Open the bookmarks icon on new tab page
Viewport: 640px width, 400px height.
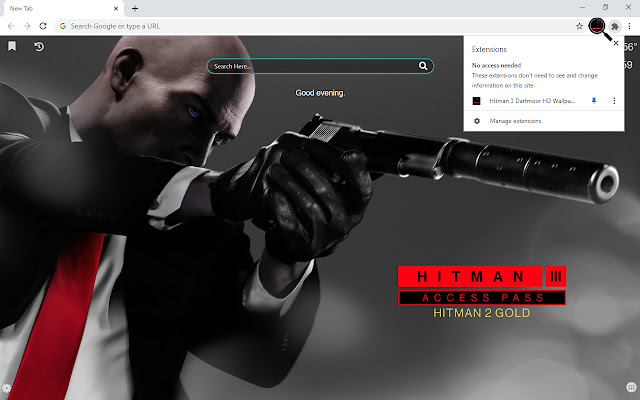[x=12, y=46]
